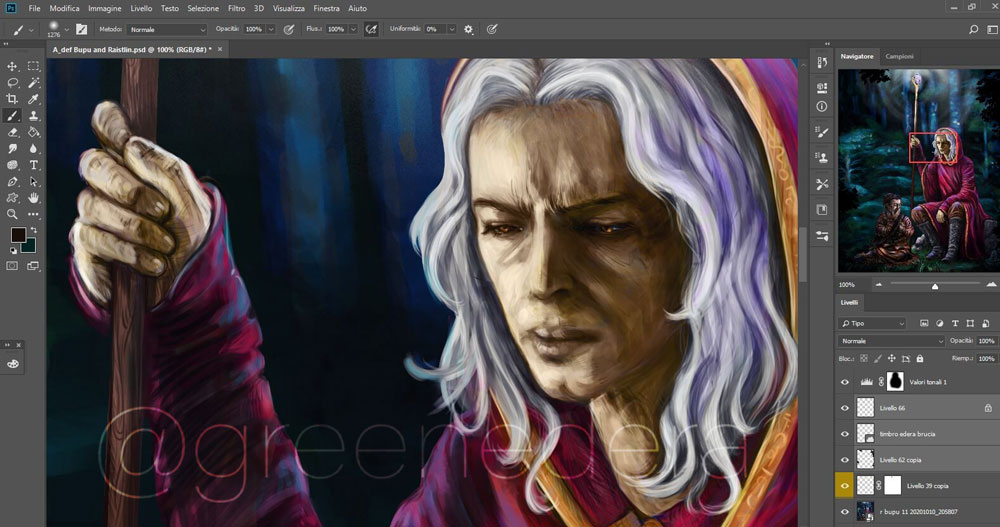
Task: Select the Smudge tool
Action: [12, 149]
